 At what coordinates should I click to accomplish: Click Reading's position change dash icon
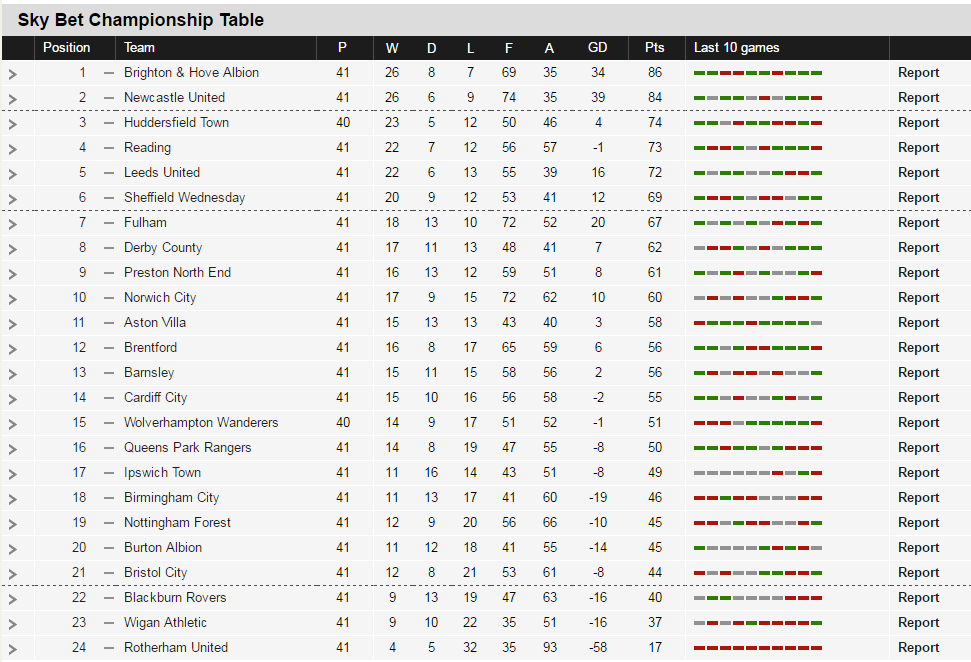[109, 148]
